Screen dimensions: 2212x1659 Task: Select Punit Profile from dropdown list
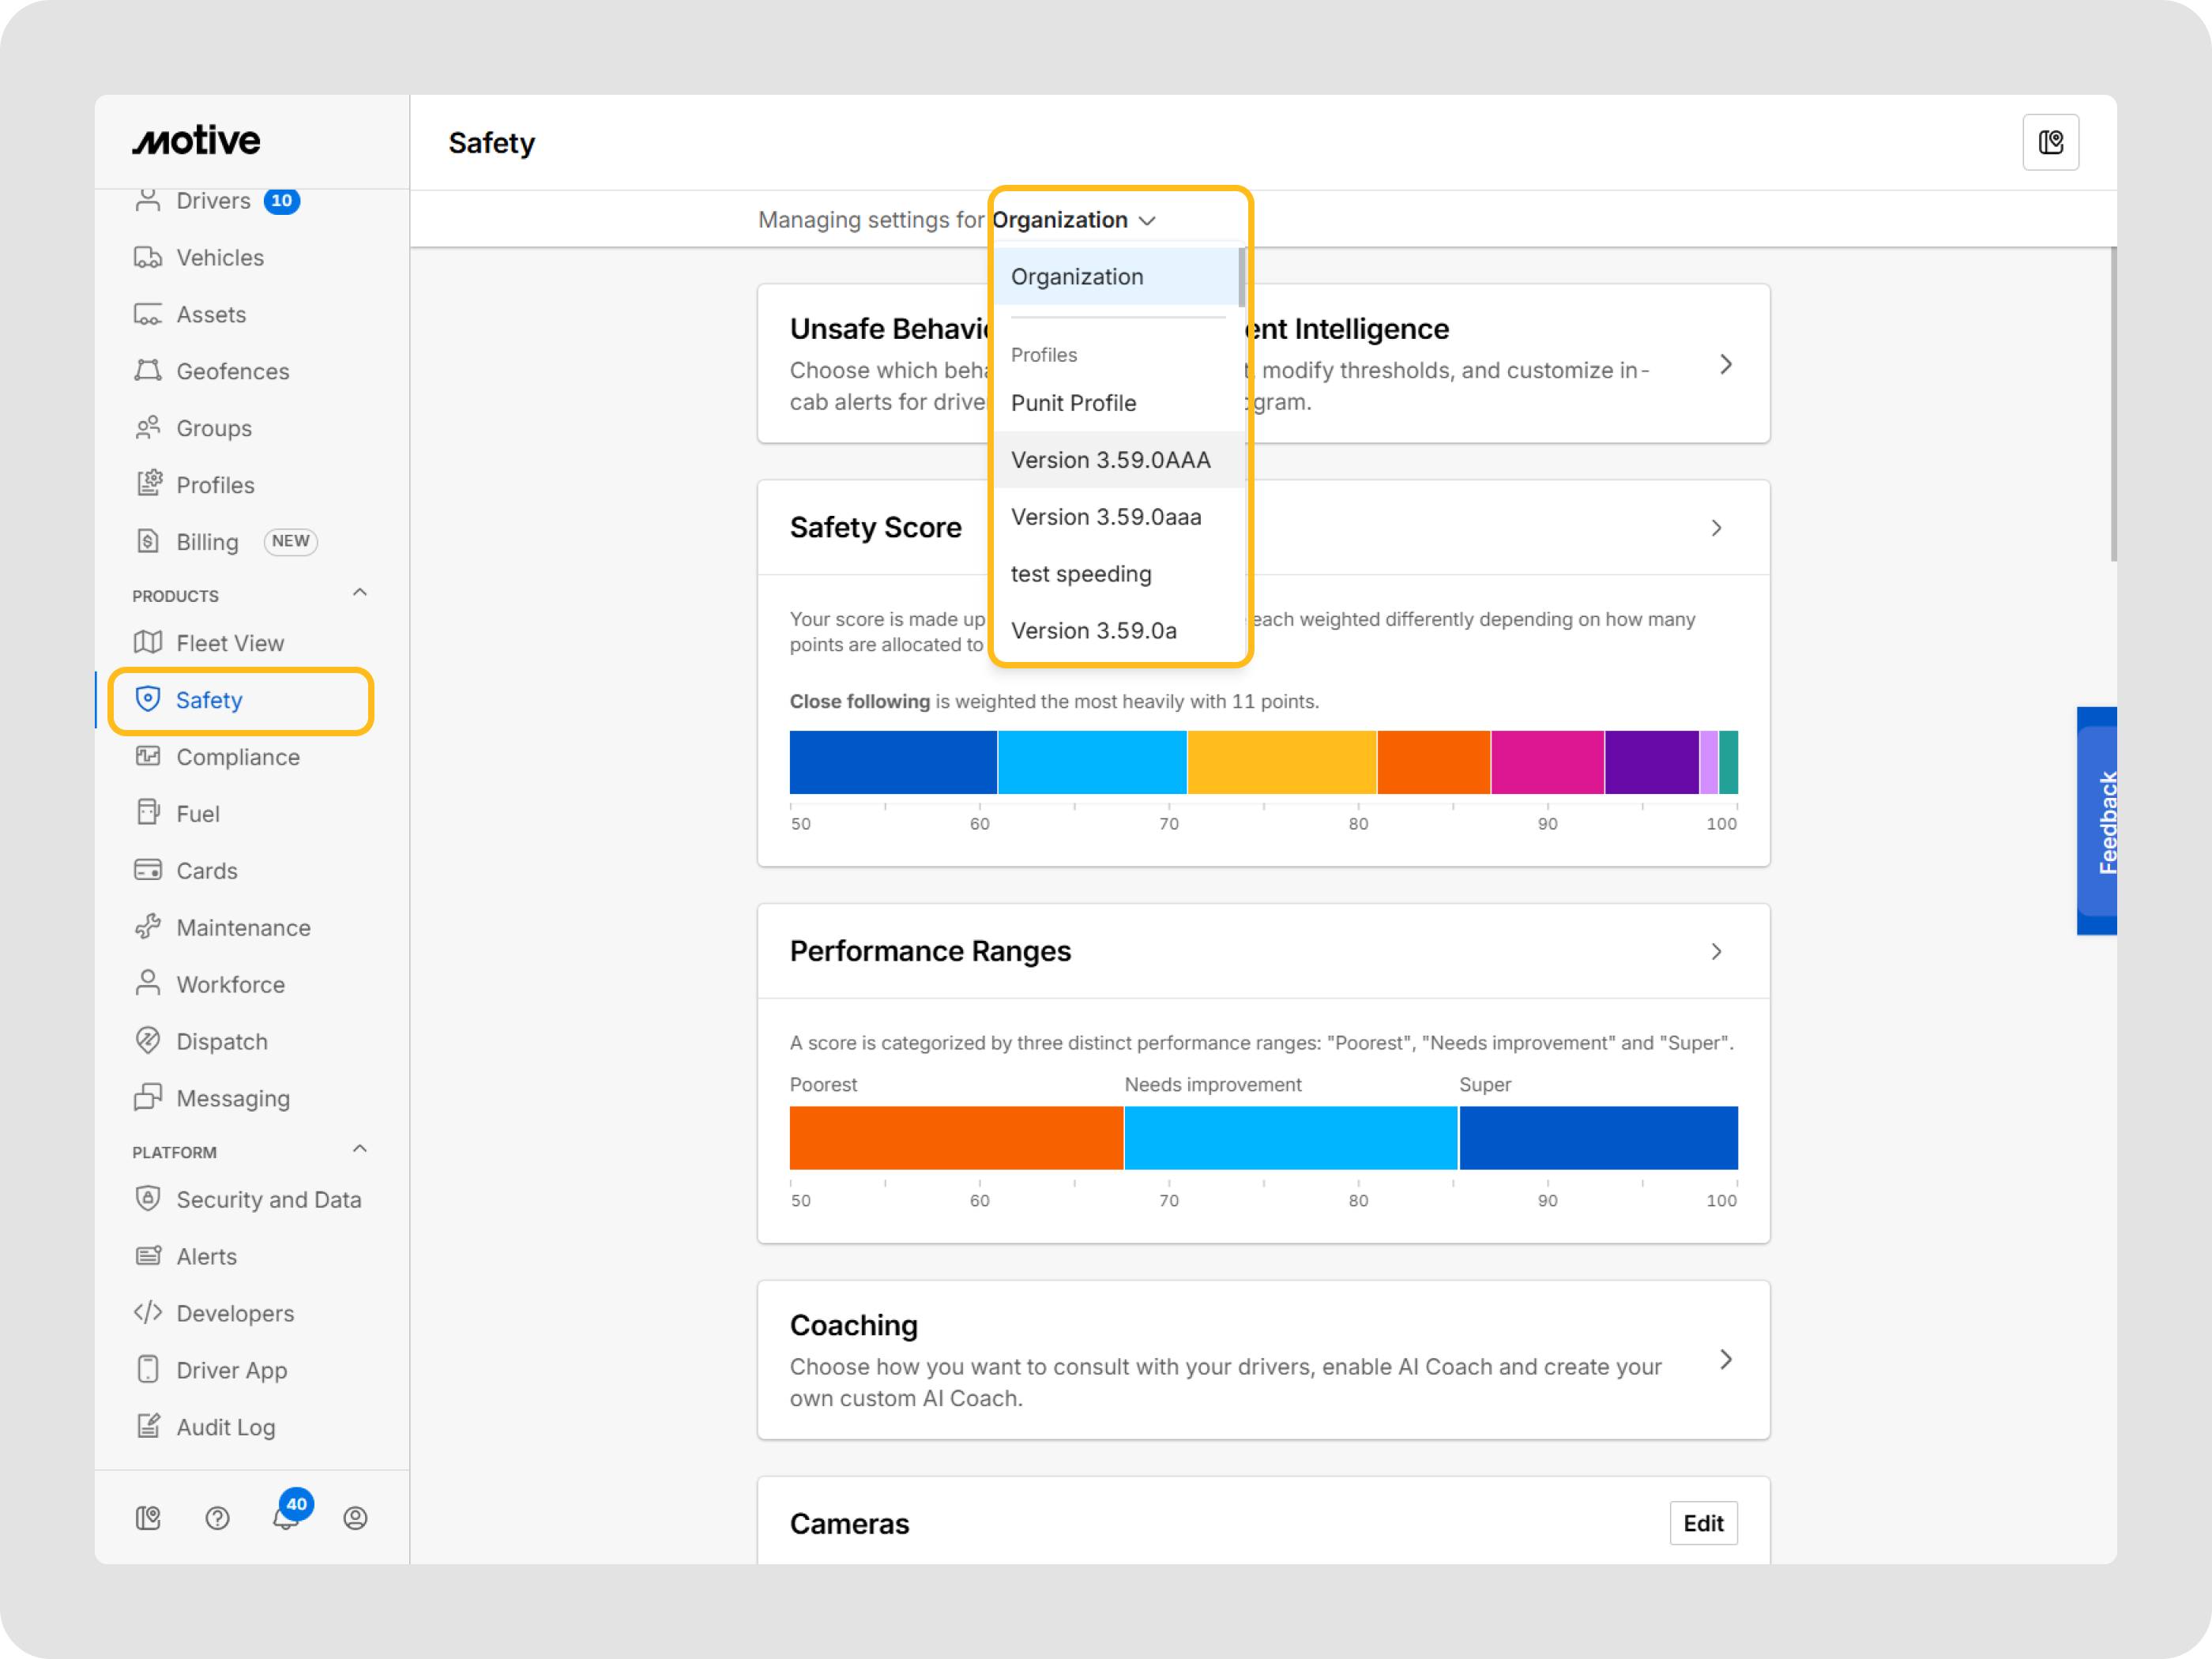1073,403
